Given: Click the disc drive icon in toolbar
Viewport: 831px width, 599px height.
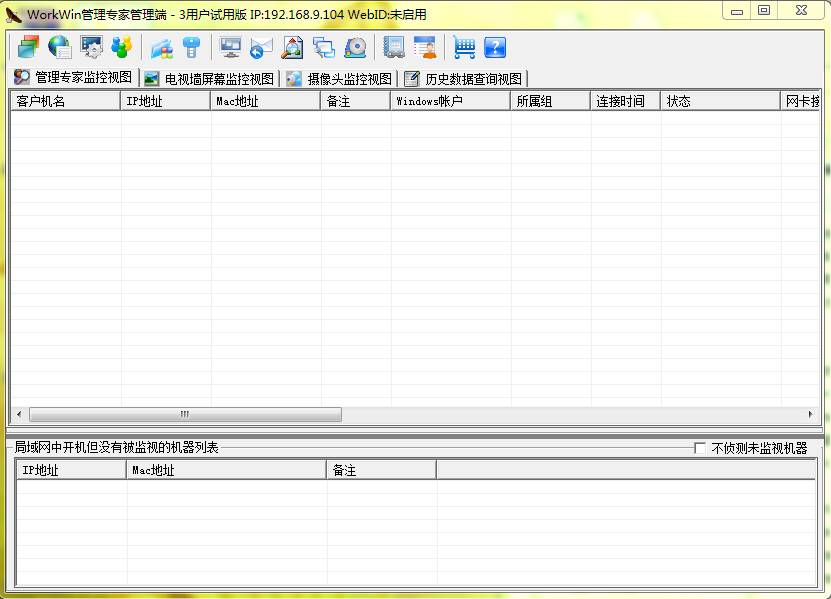Looking at the screenshot, I should pyautogui.click(x=355, y=47).
